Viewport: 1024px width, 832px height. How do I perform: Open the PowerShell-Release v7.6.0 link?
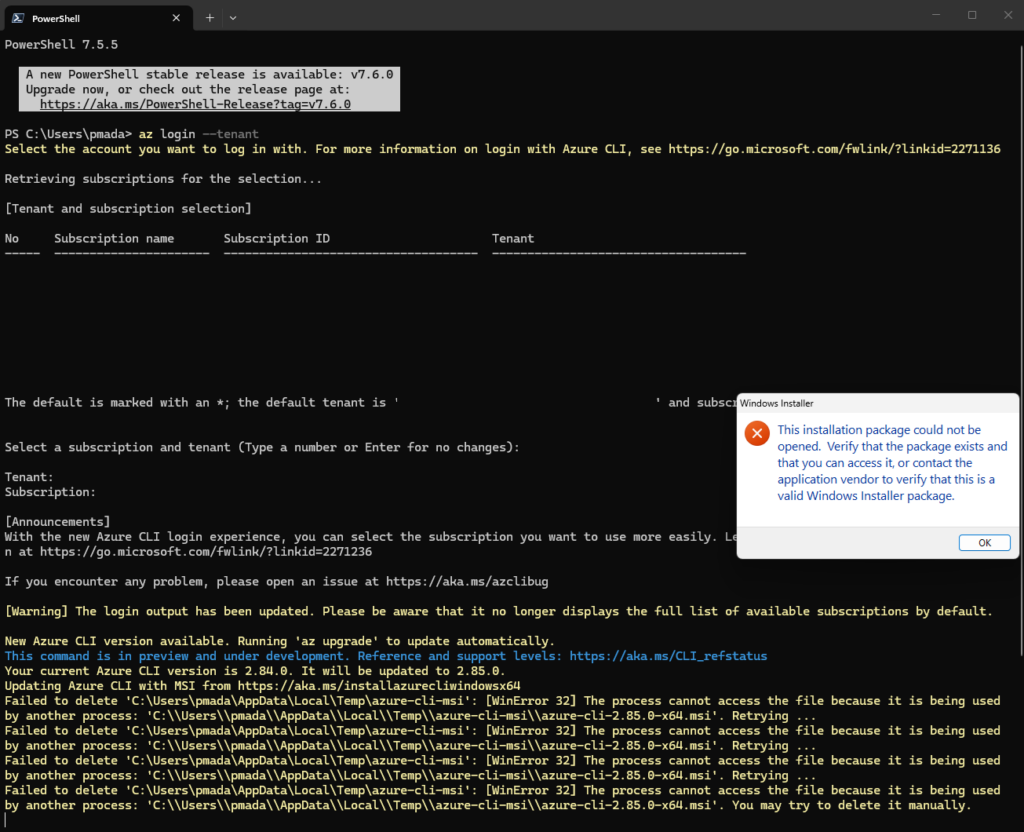[x=195, y=104]
